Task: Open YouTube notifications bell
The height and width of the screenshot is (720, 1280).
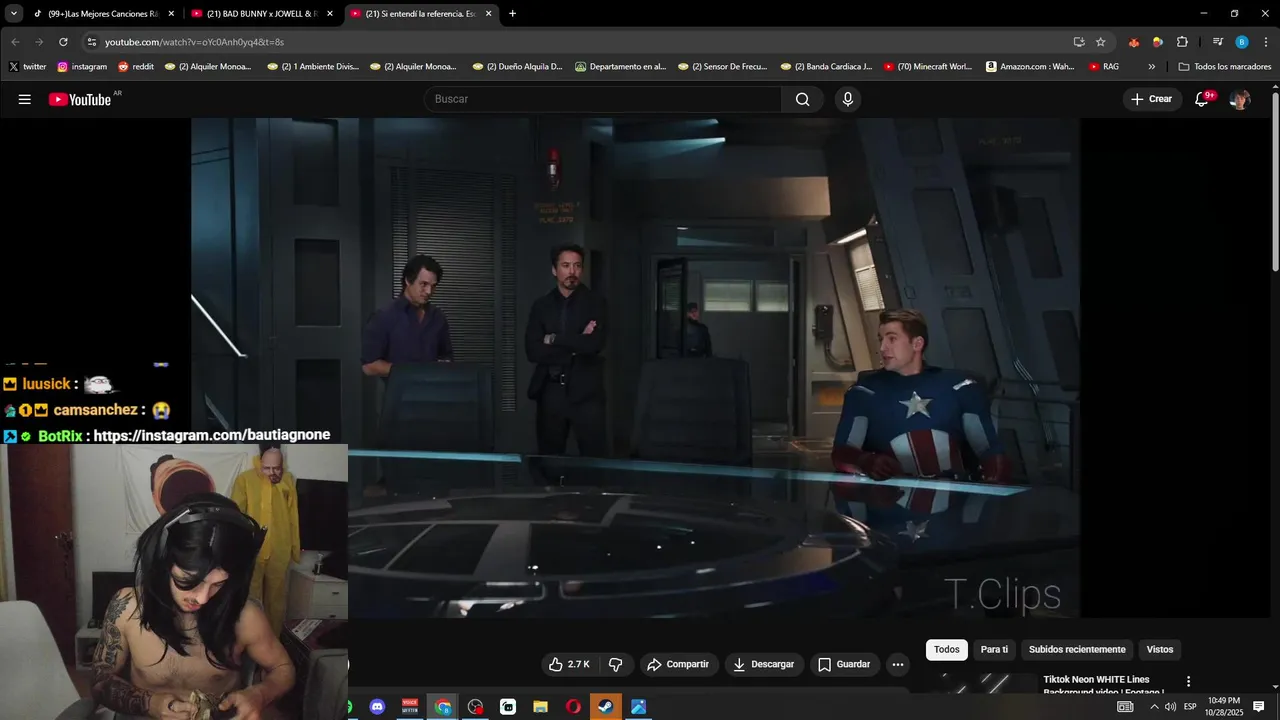Action: pos(1203,99)
